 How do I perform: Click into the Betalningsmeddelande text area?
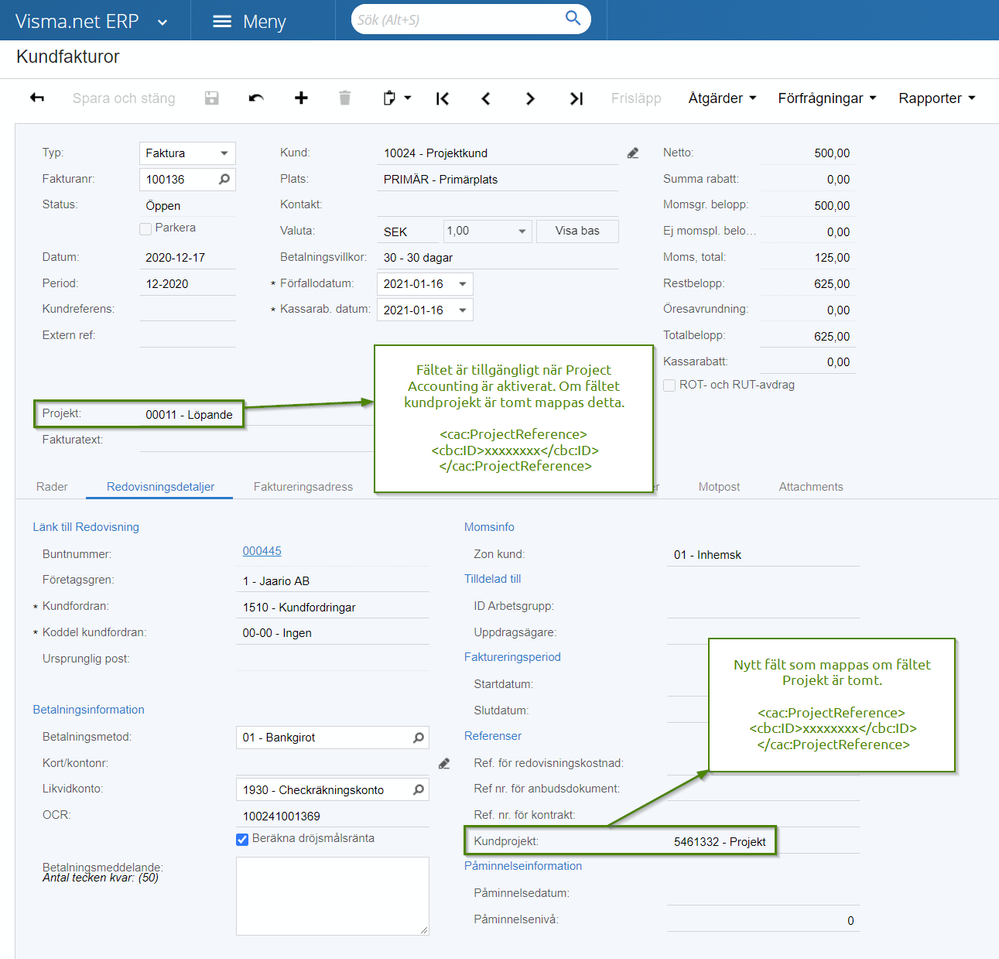(x=333, y=896)
